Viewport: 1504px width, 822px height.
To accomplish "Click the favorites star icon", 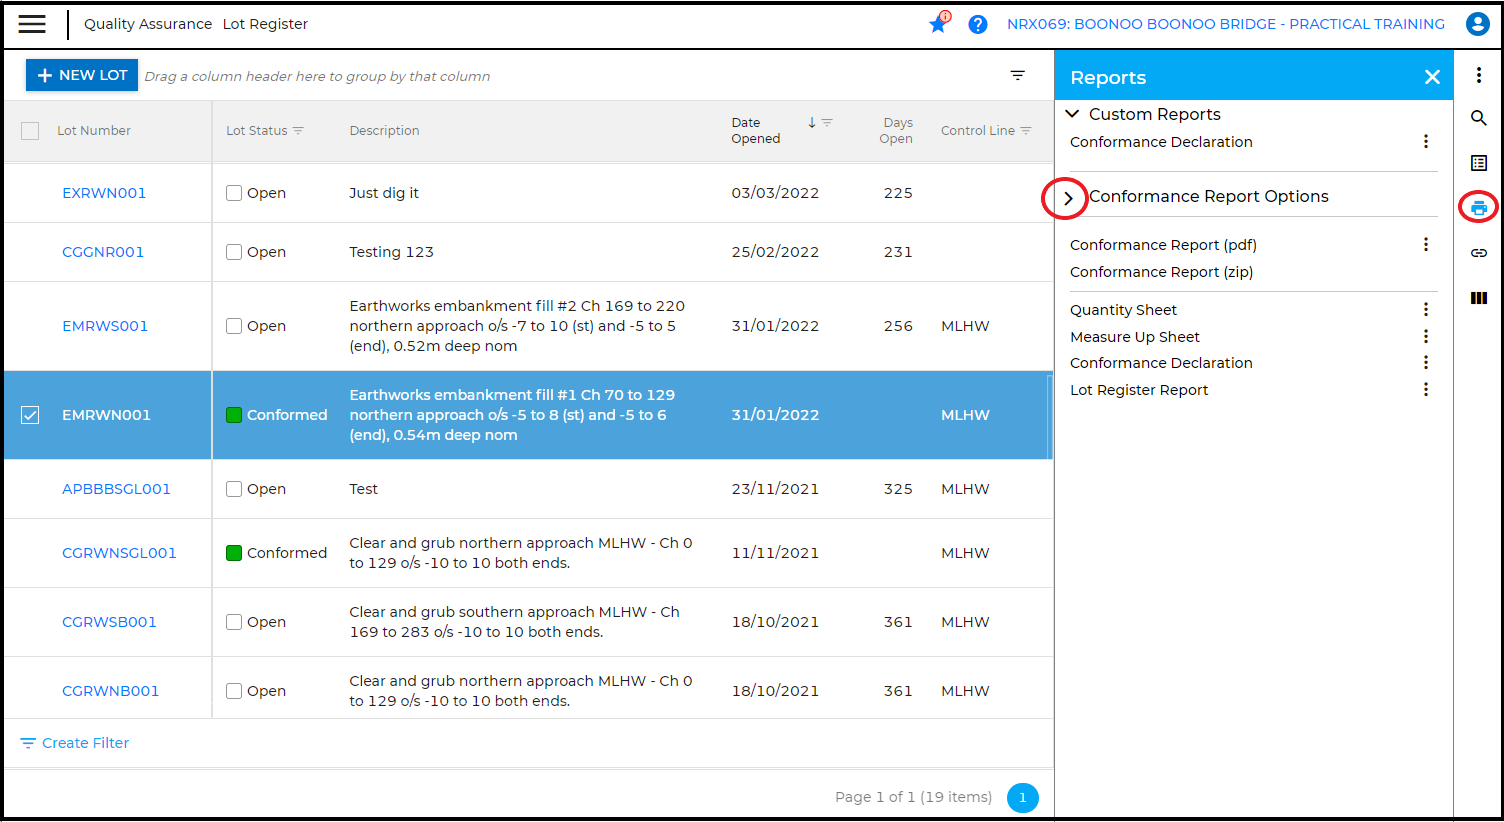I will click(x=938, y=24).
